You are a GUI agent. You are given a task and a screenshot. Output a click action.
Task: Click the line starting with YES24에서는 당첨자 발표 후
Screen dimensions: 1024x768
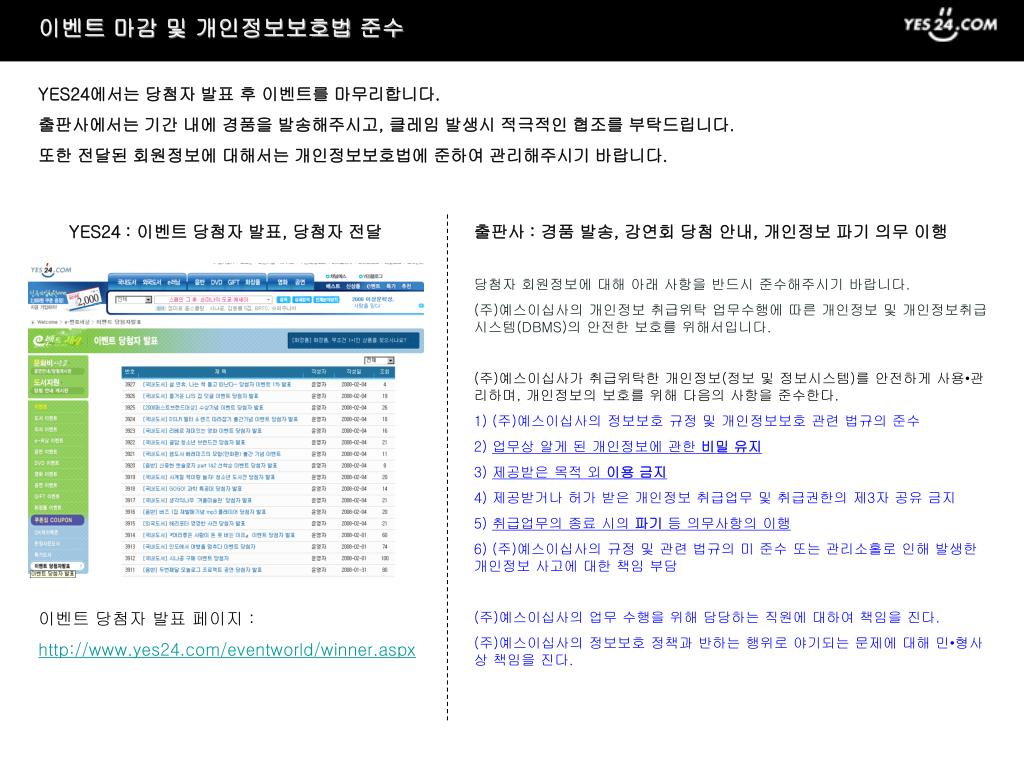click(x=239, y=95)
